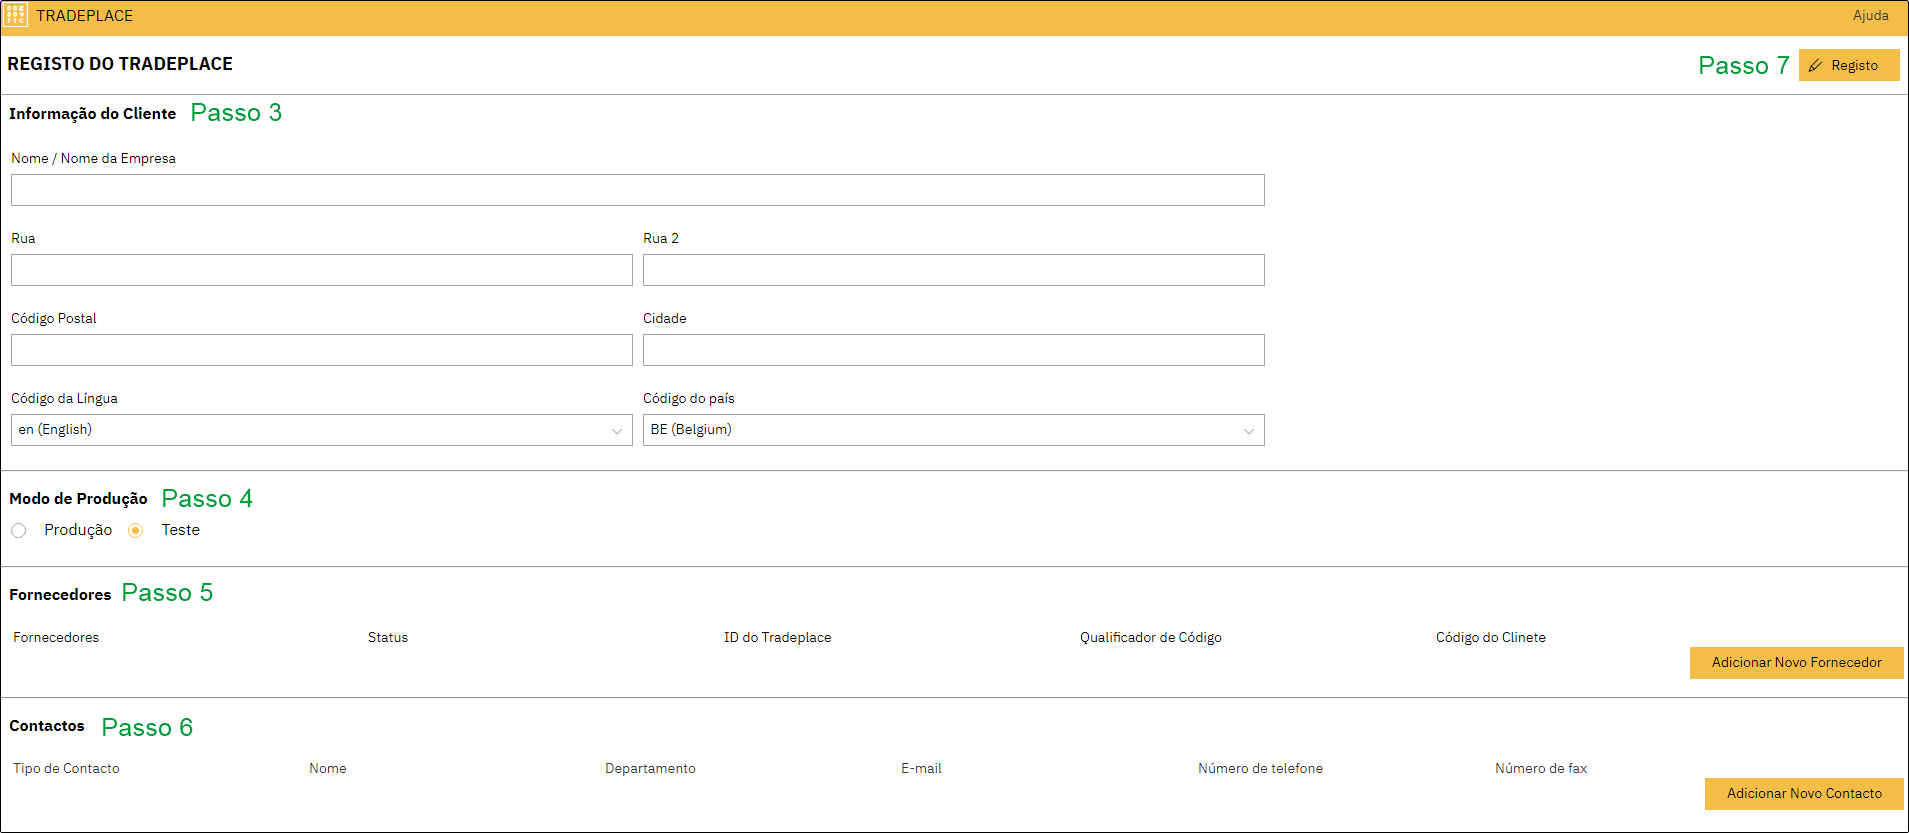
Task: Select the Código Postal text box
Action: coord(322,350)
